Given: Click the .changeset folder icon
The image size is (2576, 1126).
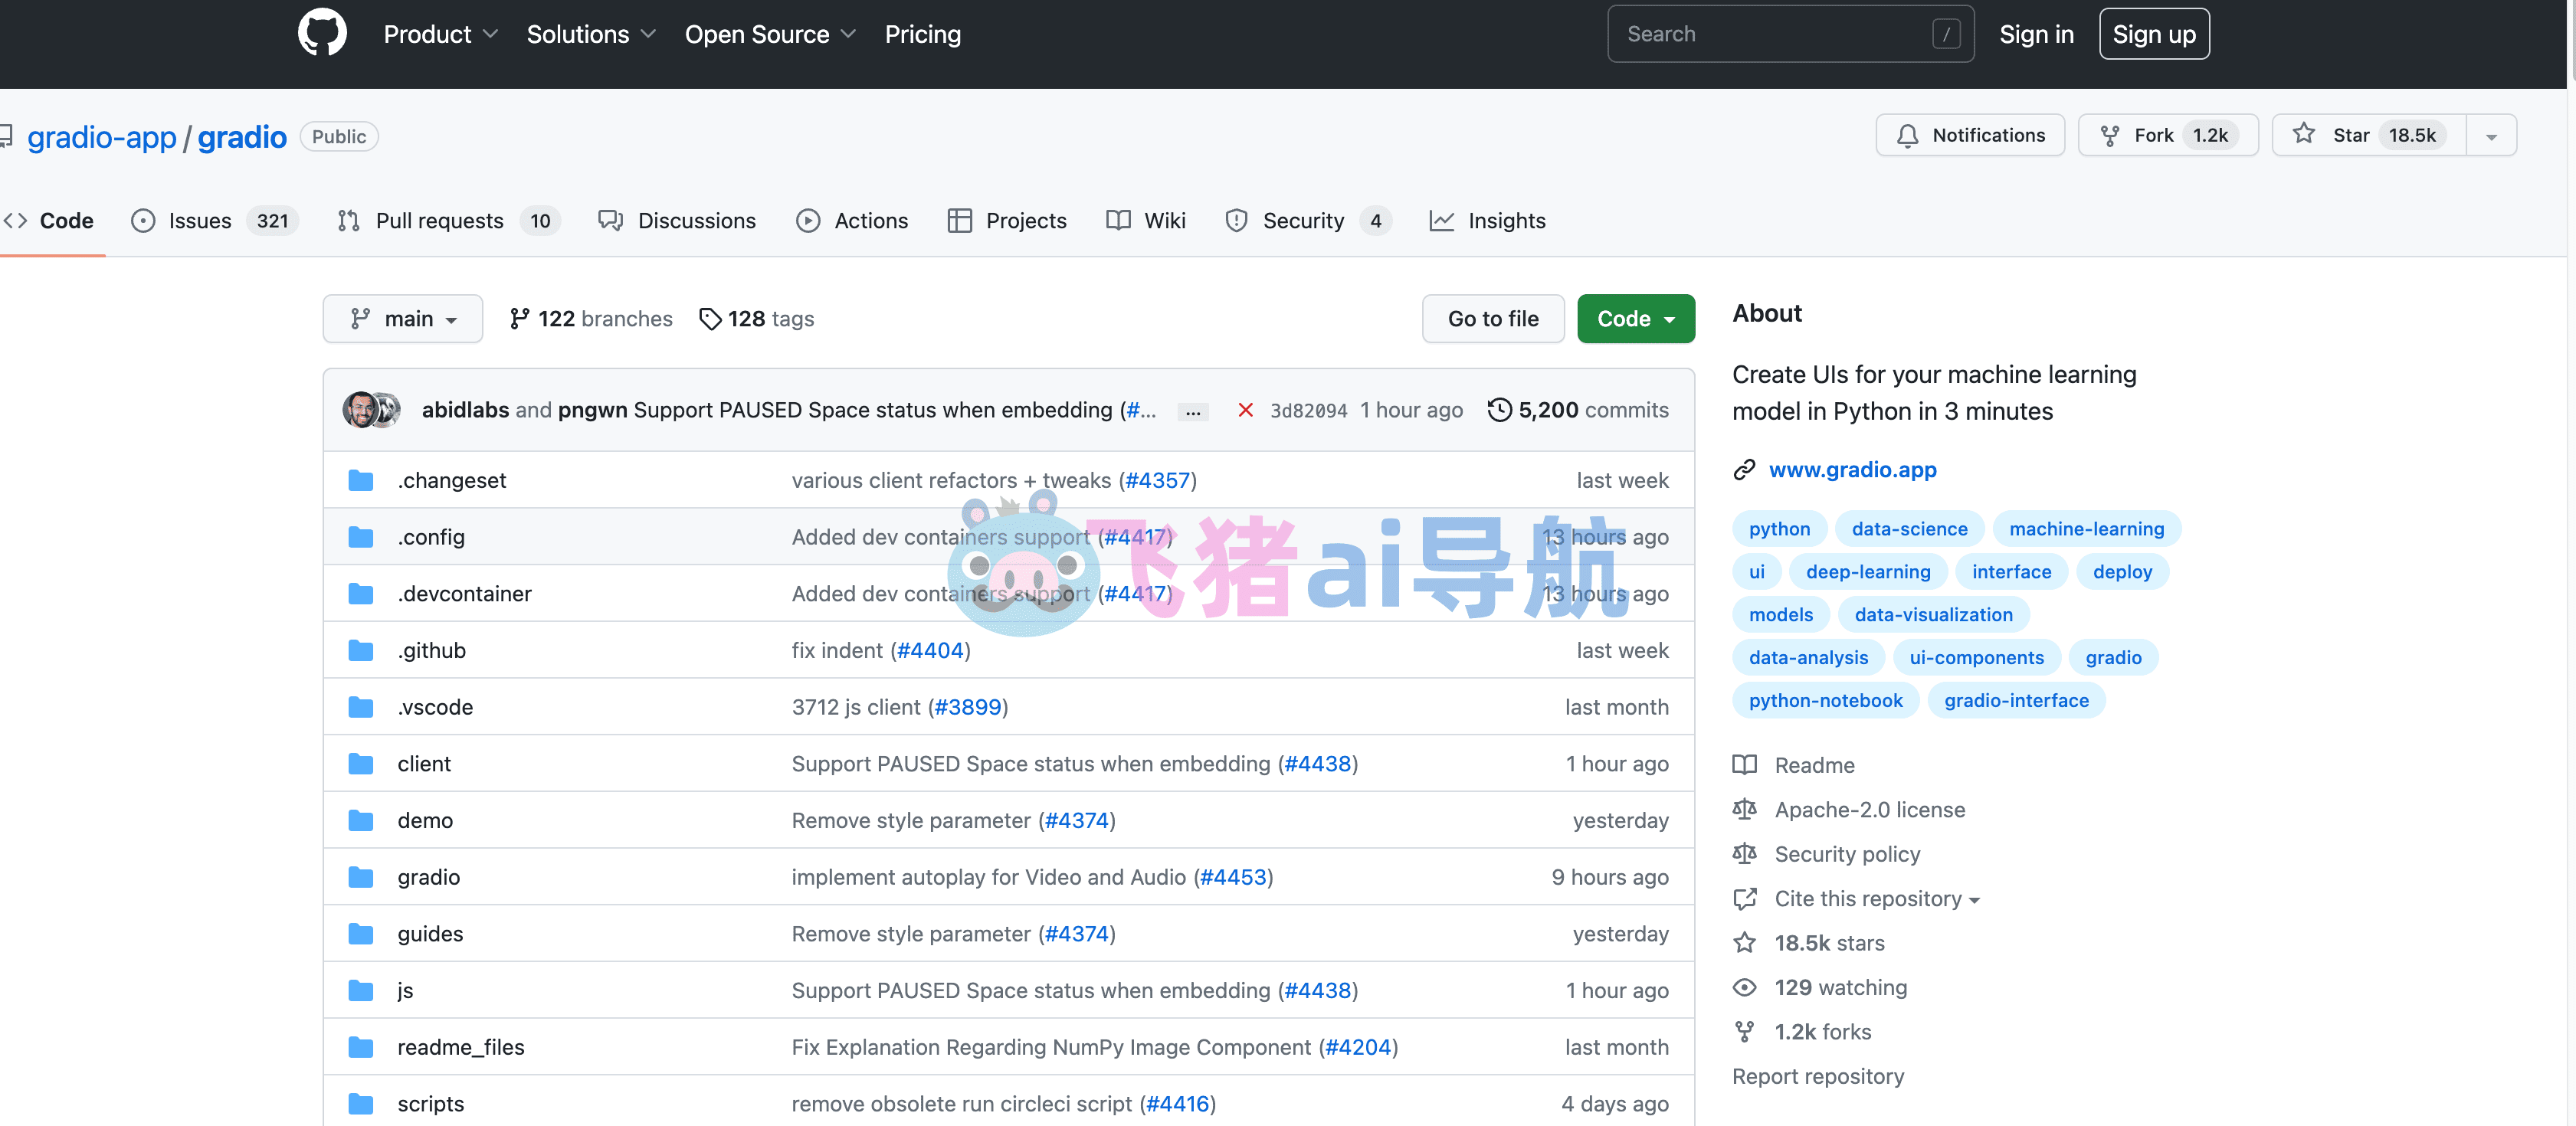Looking at the screenshot, I should click(x=361, y=481).
